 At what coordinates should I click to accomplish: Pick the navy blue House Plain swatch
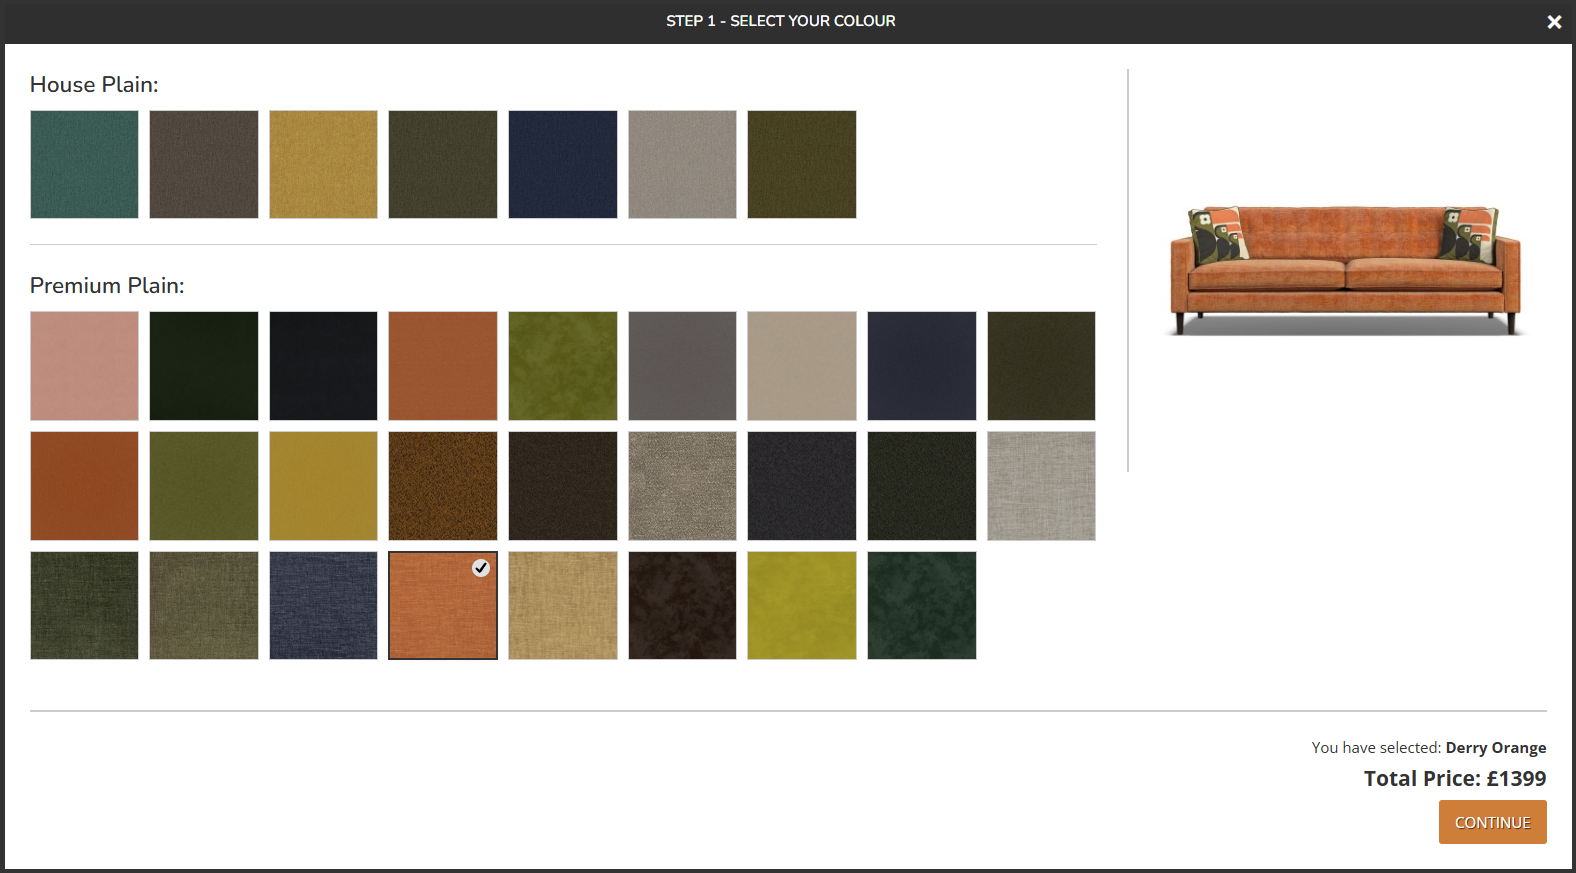tap(562, 164)
